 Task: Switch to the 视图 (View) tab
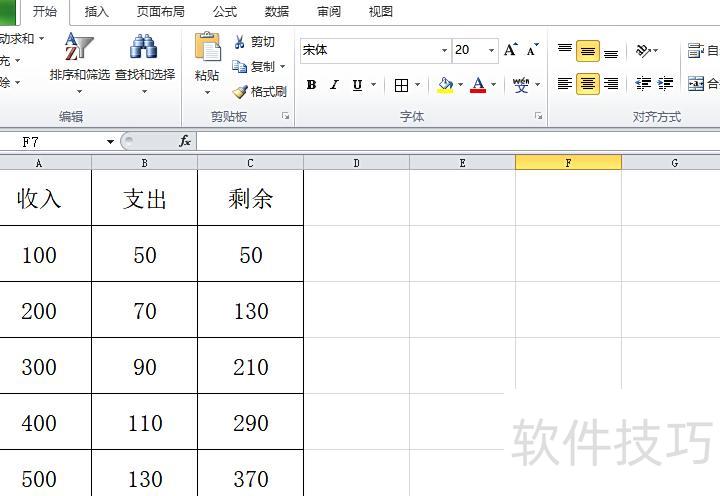(380, 11)
